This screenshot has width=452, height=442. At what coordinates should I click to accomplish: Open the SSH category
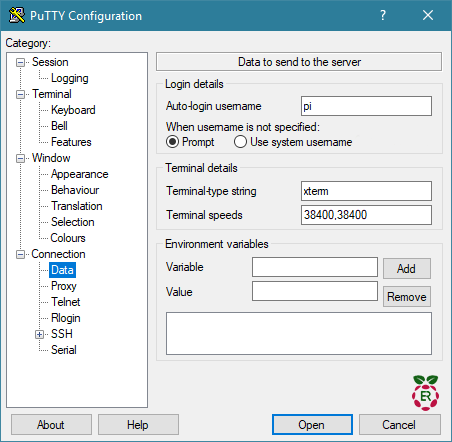pyautogui.click(x=62, y=334)
